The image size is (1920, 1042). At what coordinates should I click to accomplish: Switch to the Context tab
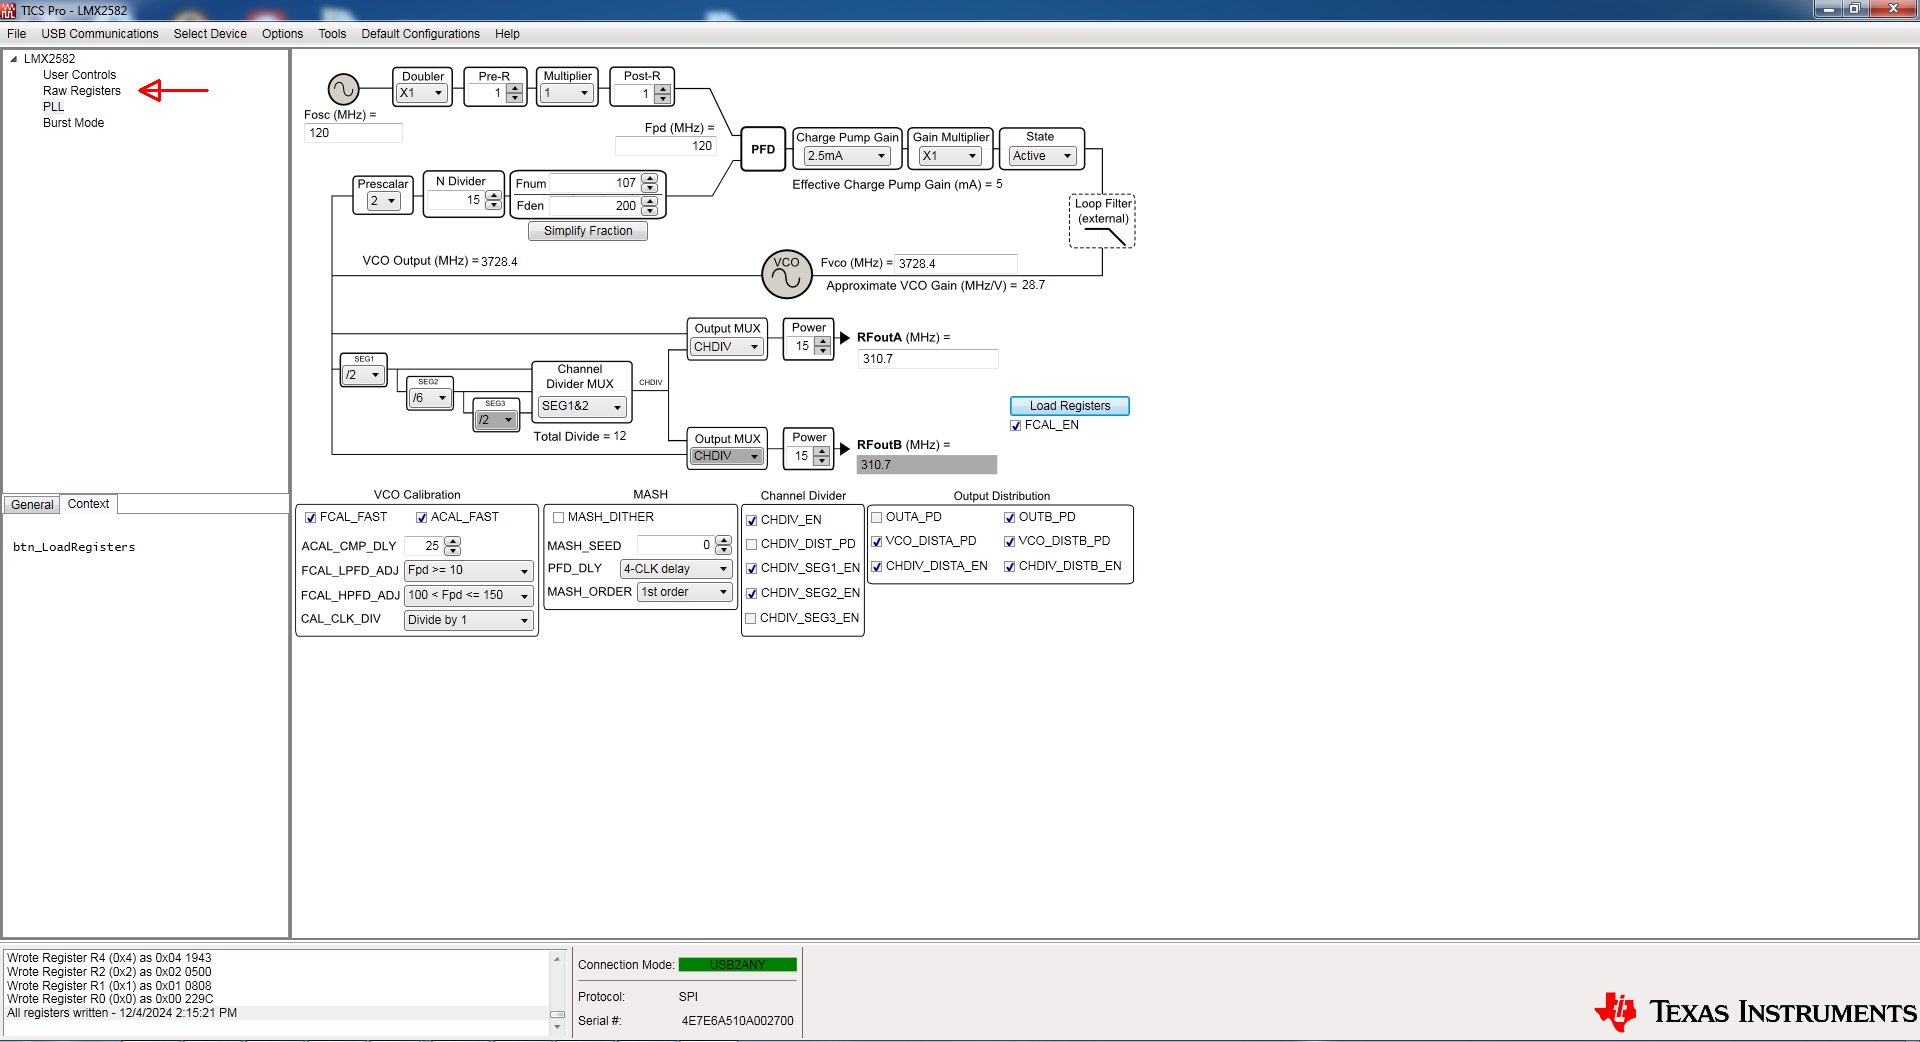88,504
